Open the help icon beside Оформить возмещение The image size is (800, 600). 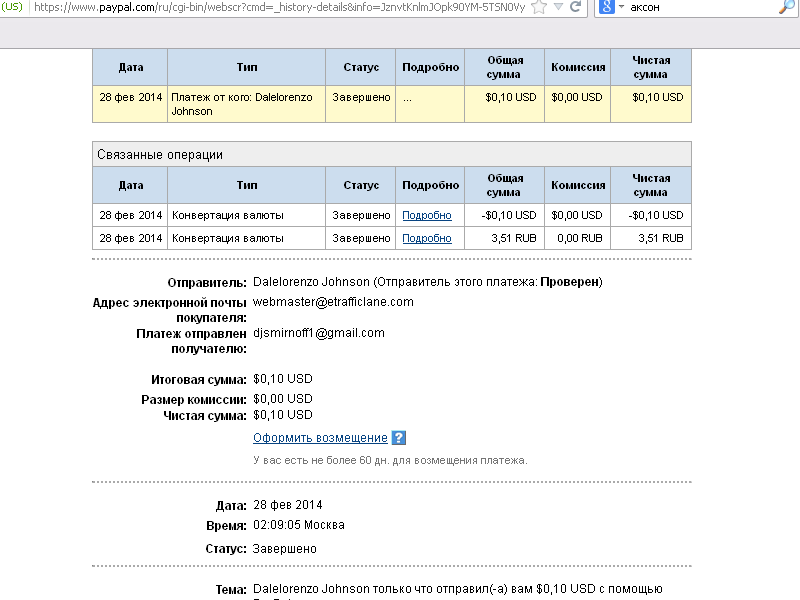click(399, 438)
